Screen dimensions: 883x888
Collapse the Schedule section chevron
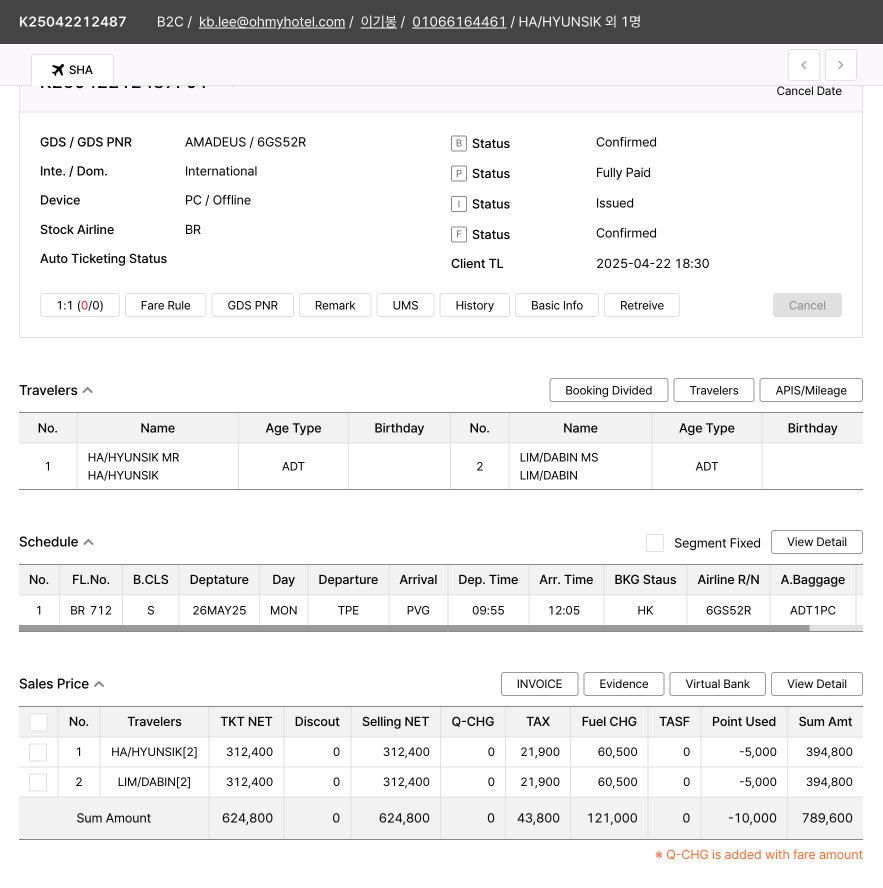point(89,542)
